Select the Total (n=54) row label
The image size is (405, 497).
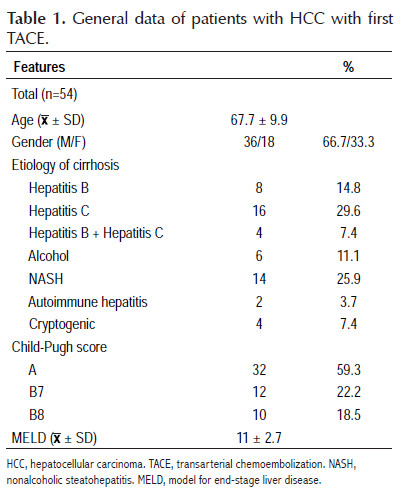click(x=44, y=94)
